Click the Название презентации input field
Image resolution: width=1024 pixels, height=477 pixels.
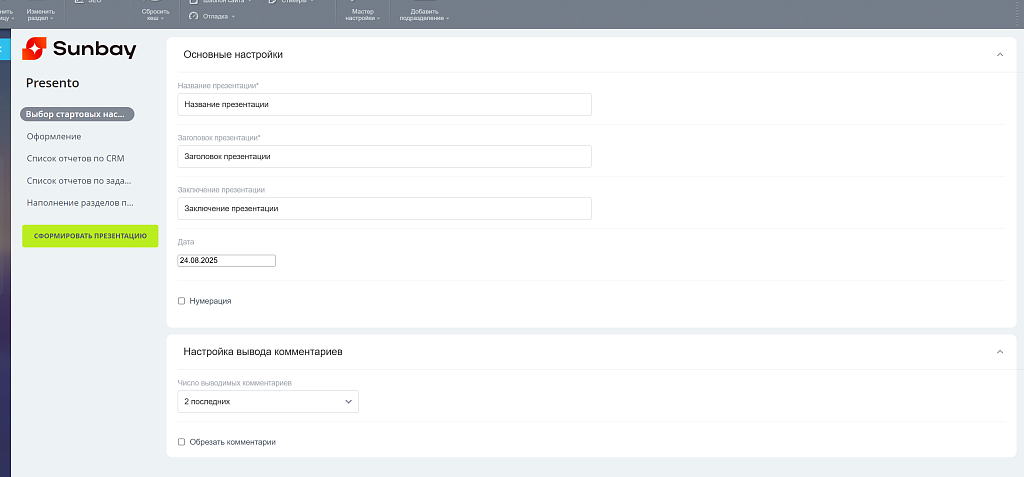384,104
